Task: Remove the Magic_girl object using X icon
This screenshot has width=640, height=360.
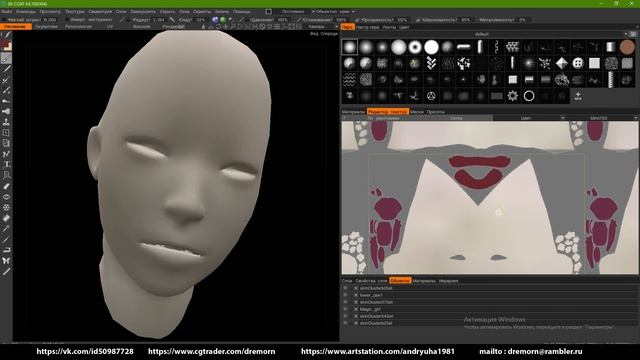Action: coord(356,309)
